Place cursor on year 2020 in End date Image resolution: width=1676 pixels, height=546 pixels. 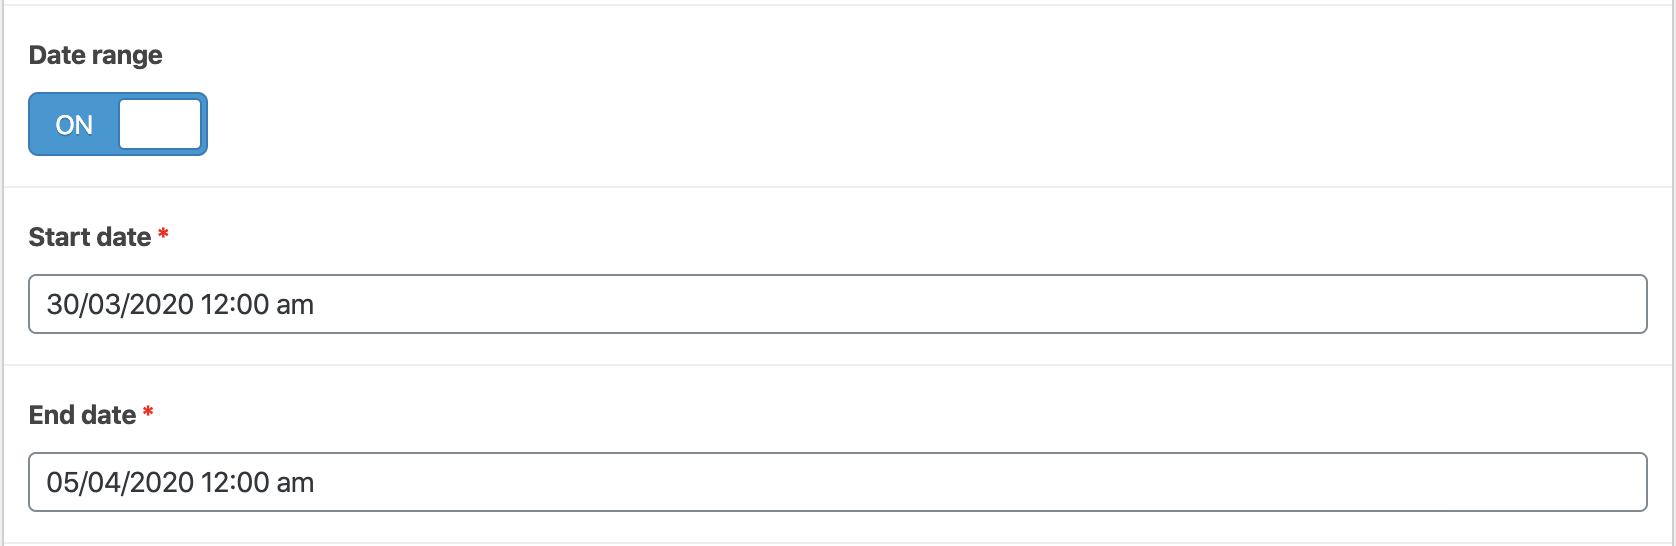162,482
